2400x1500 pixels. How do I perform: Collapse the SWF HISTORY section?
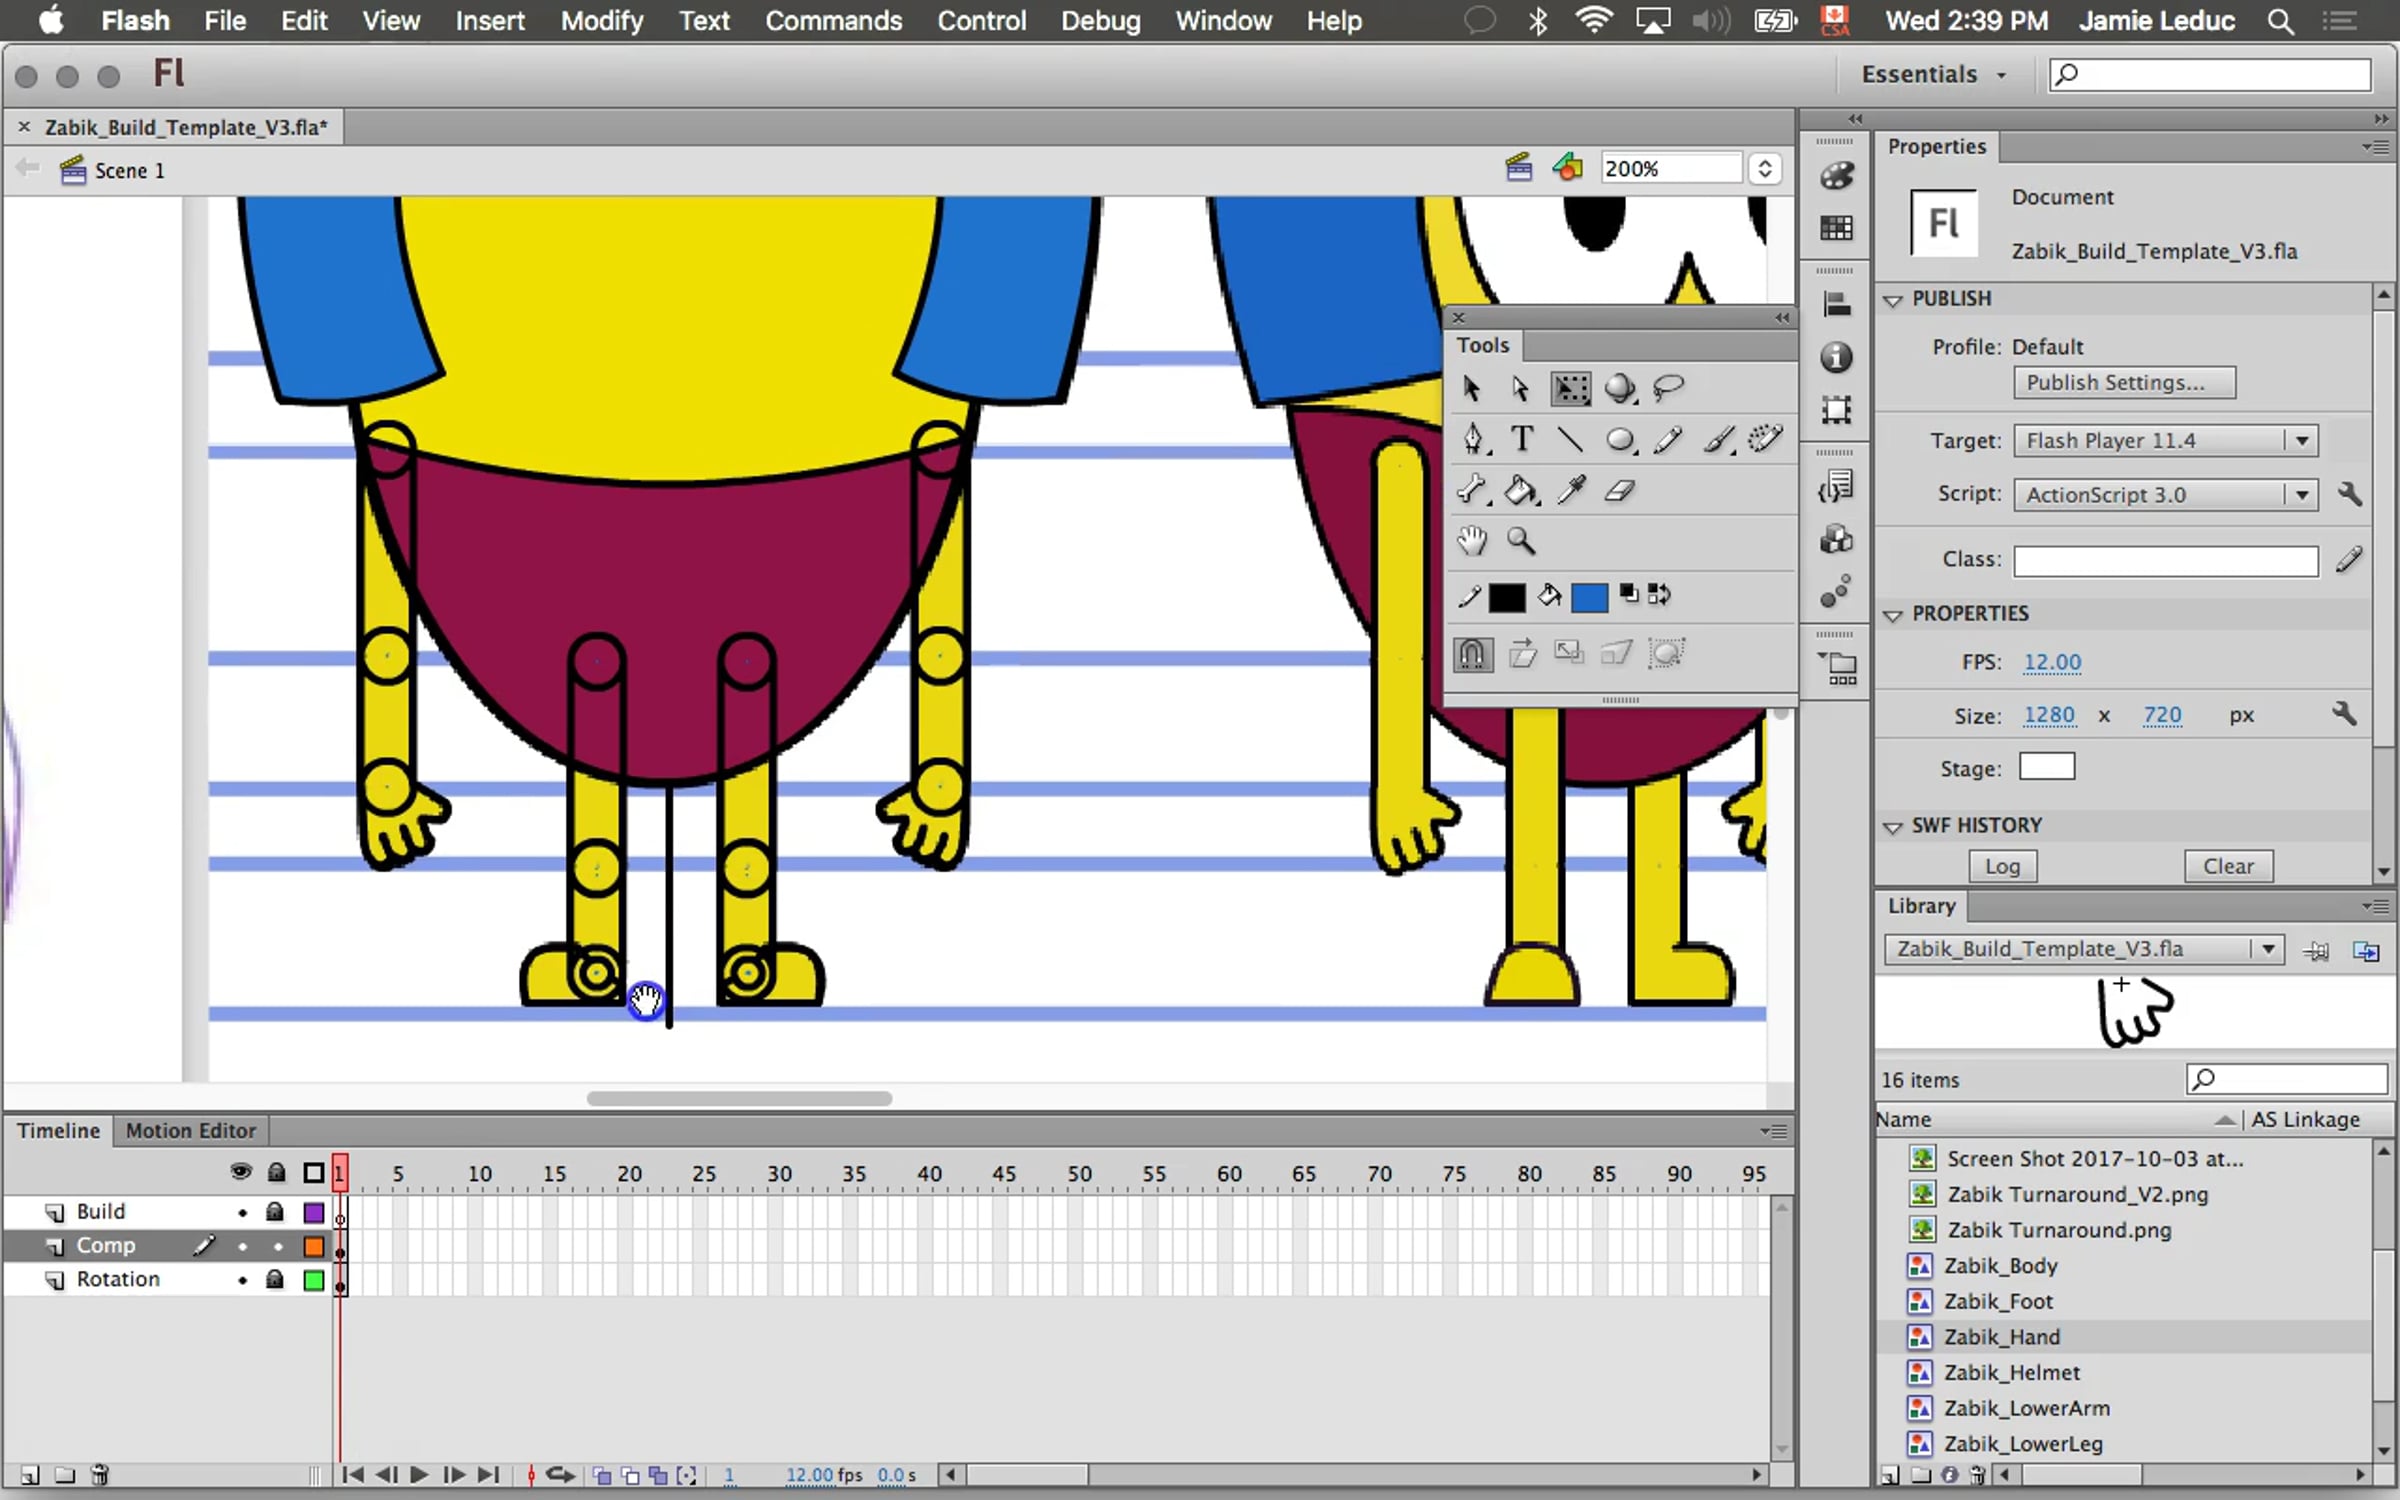coord(1892,826)
